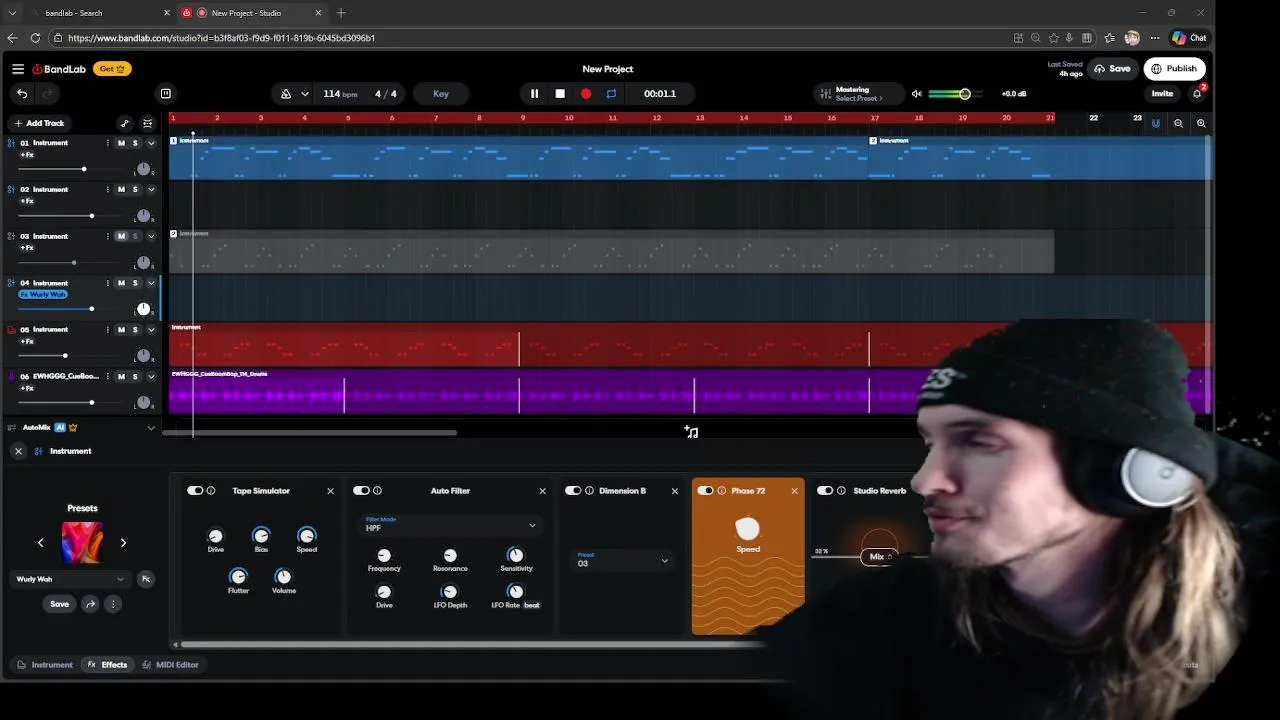Select the Effects tab
1280x720 pixels.
[x=107, y=665]
